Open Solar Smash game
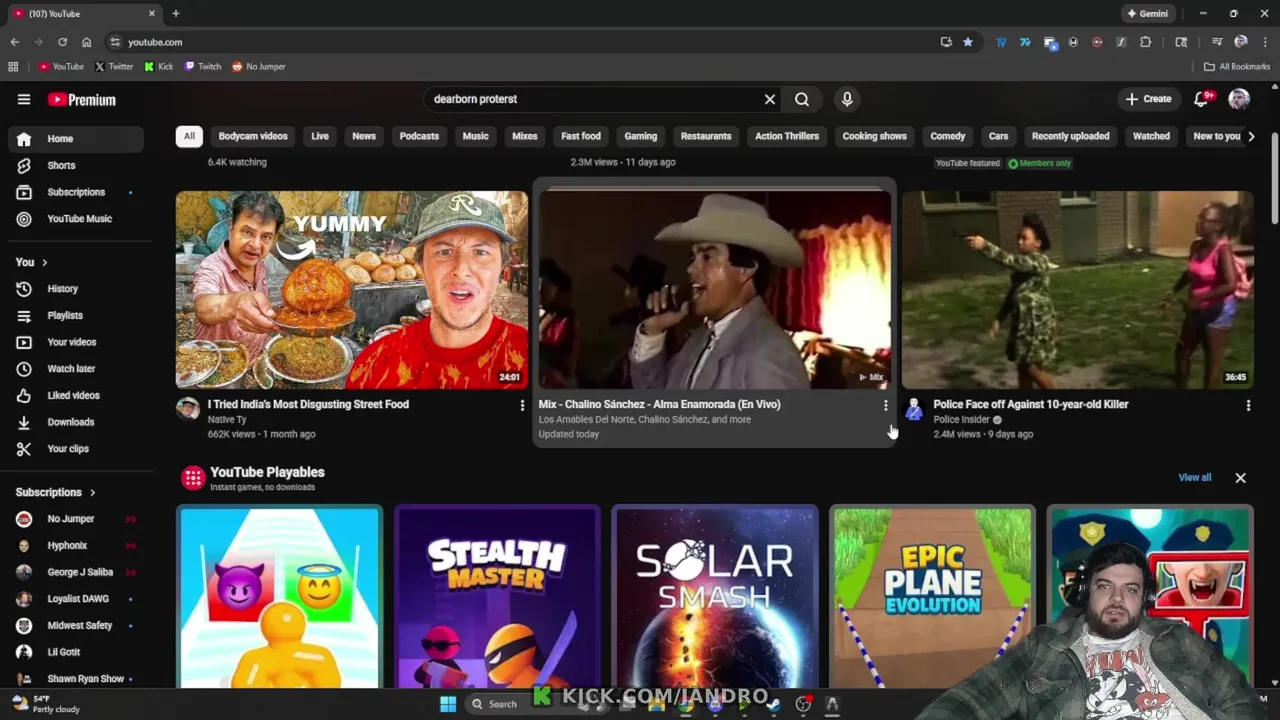The height and width of the screenshot is (720, 1280). pos(715,597)
